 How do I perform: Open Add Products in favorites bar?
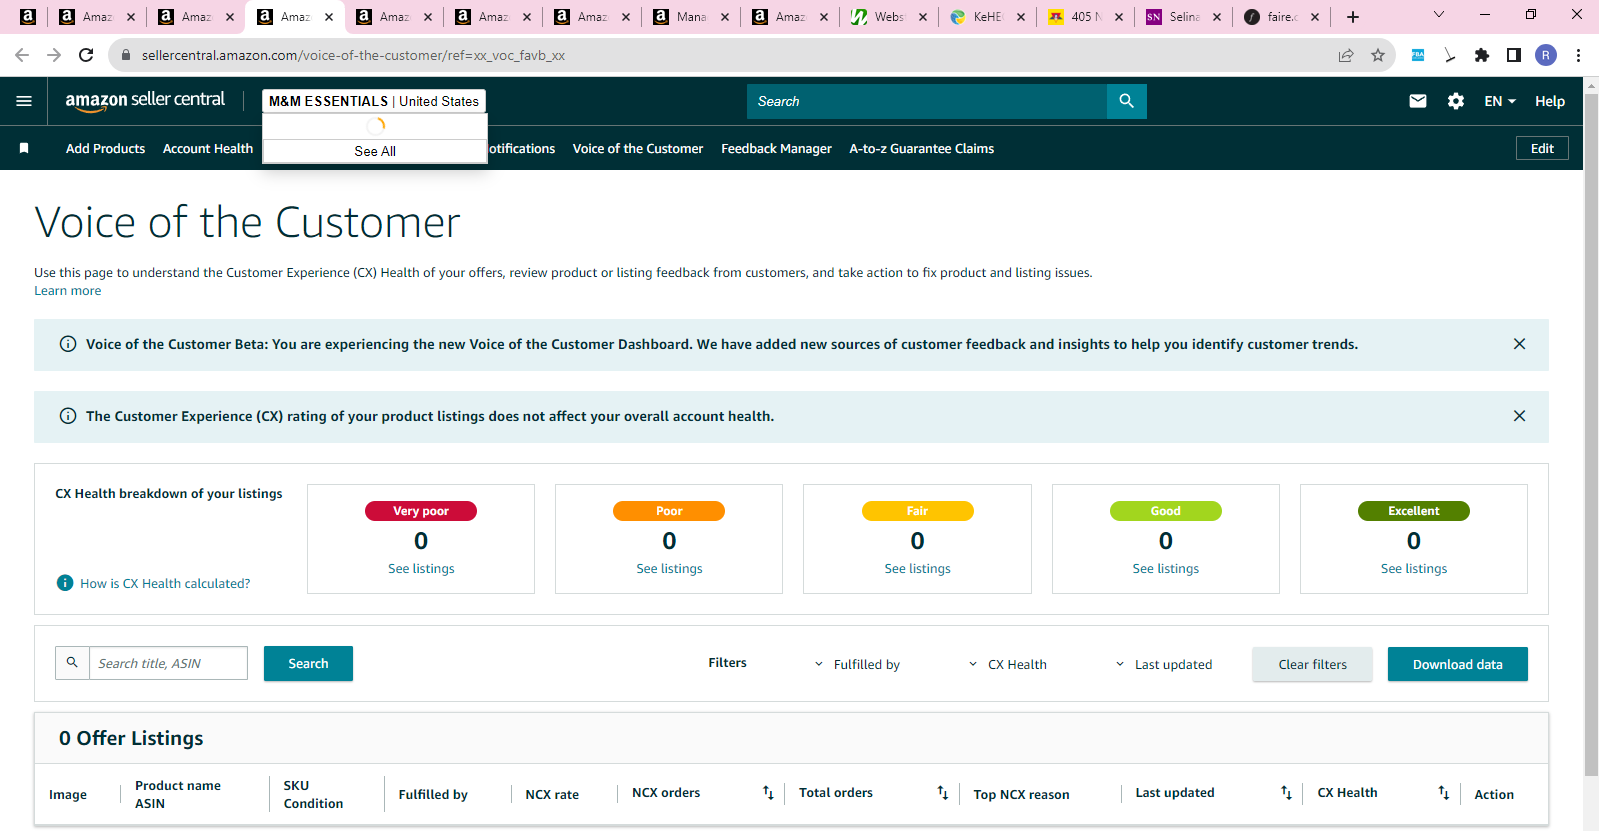click(105, 148)
